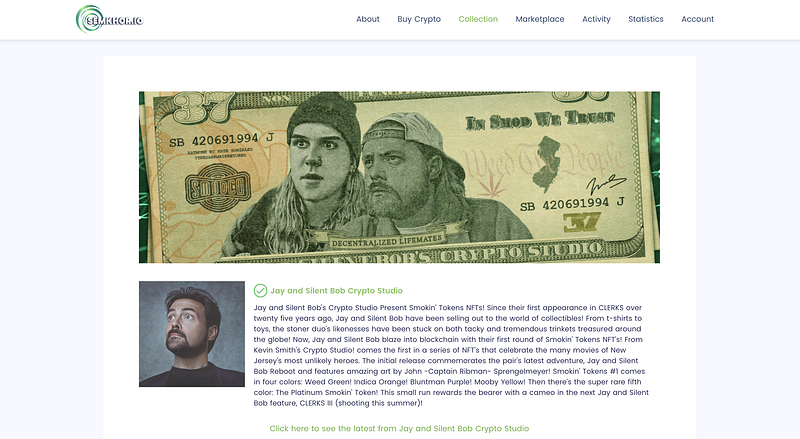Open the Marketplace section
The image size is (800, 439).
click(540, 19)
